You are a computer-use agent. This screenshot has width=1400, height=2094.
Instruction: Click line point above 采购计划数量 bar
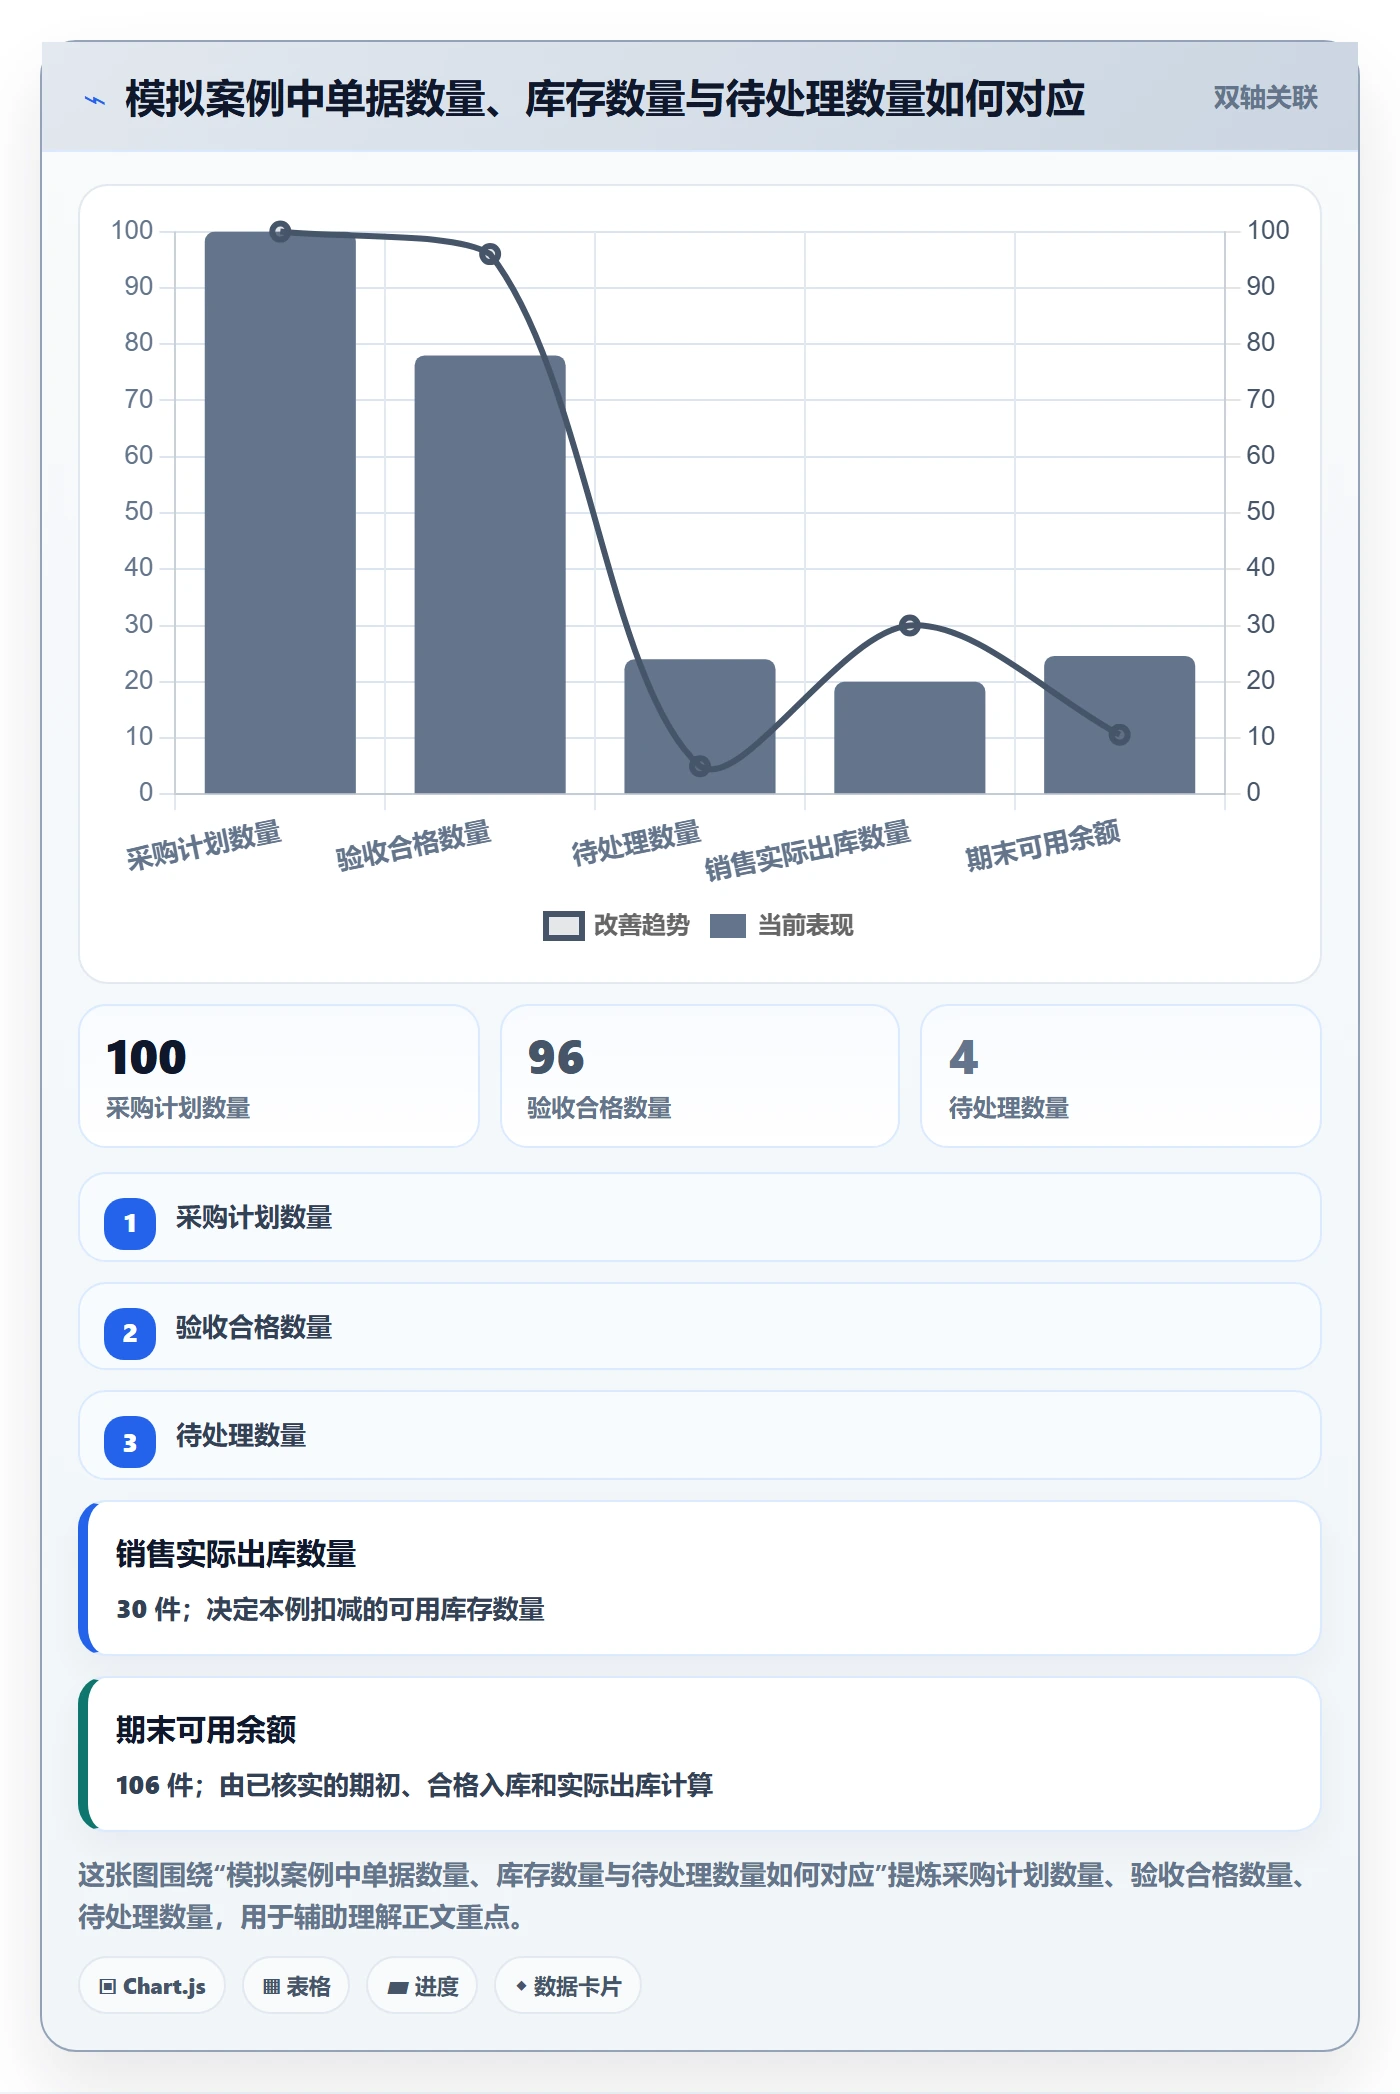pos(281,232)
